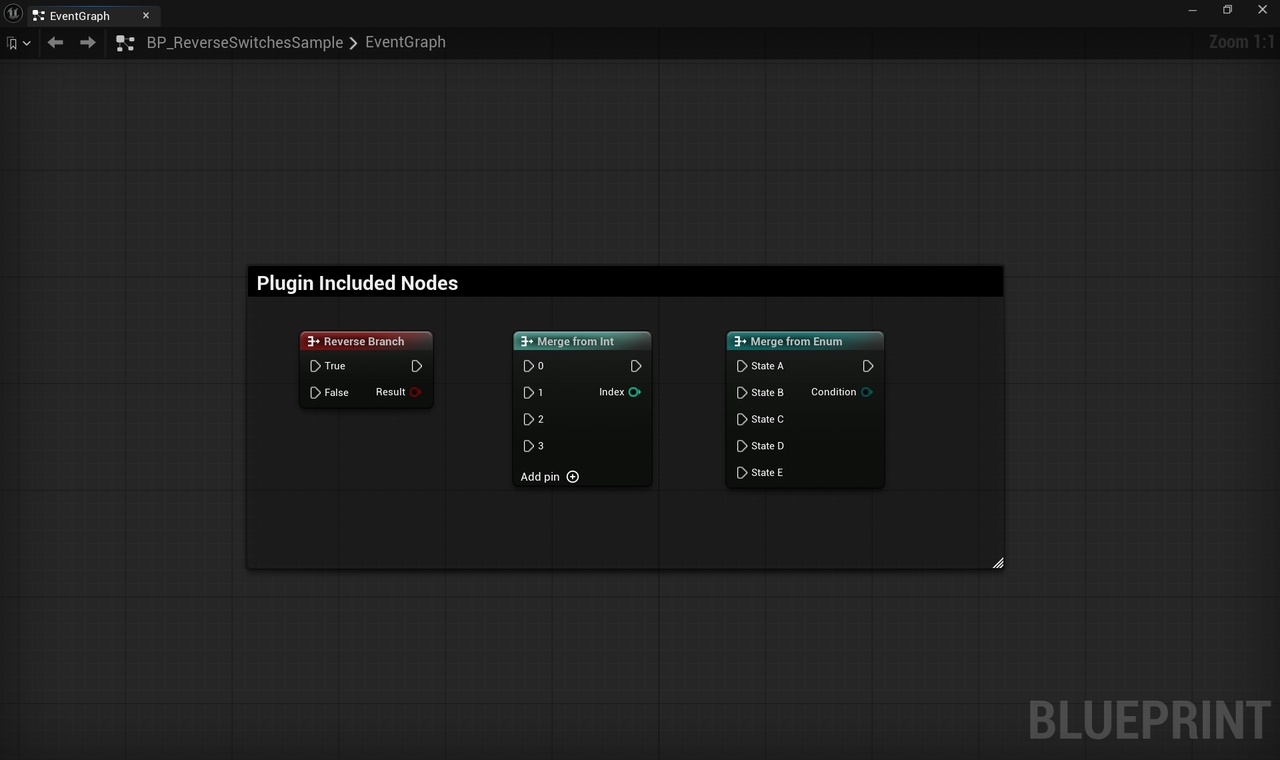The image size is (1280, 760).
Task: Click the Unreal Engine logo icon
Action: [13, 12]
